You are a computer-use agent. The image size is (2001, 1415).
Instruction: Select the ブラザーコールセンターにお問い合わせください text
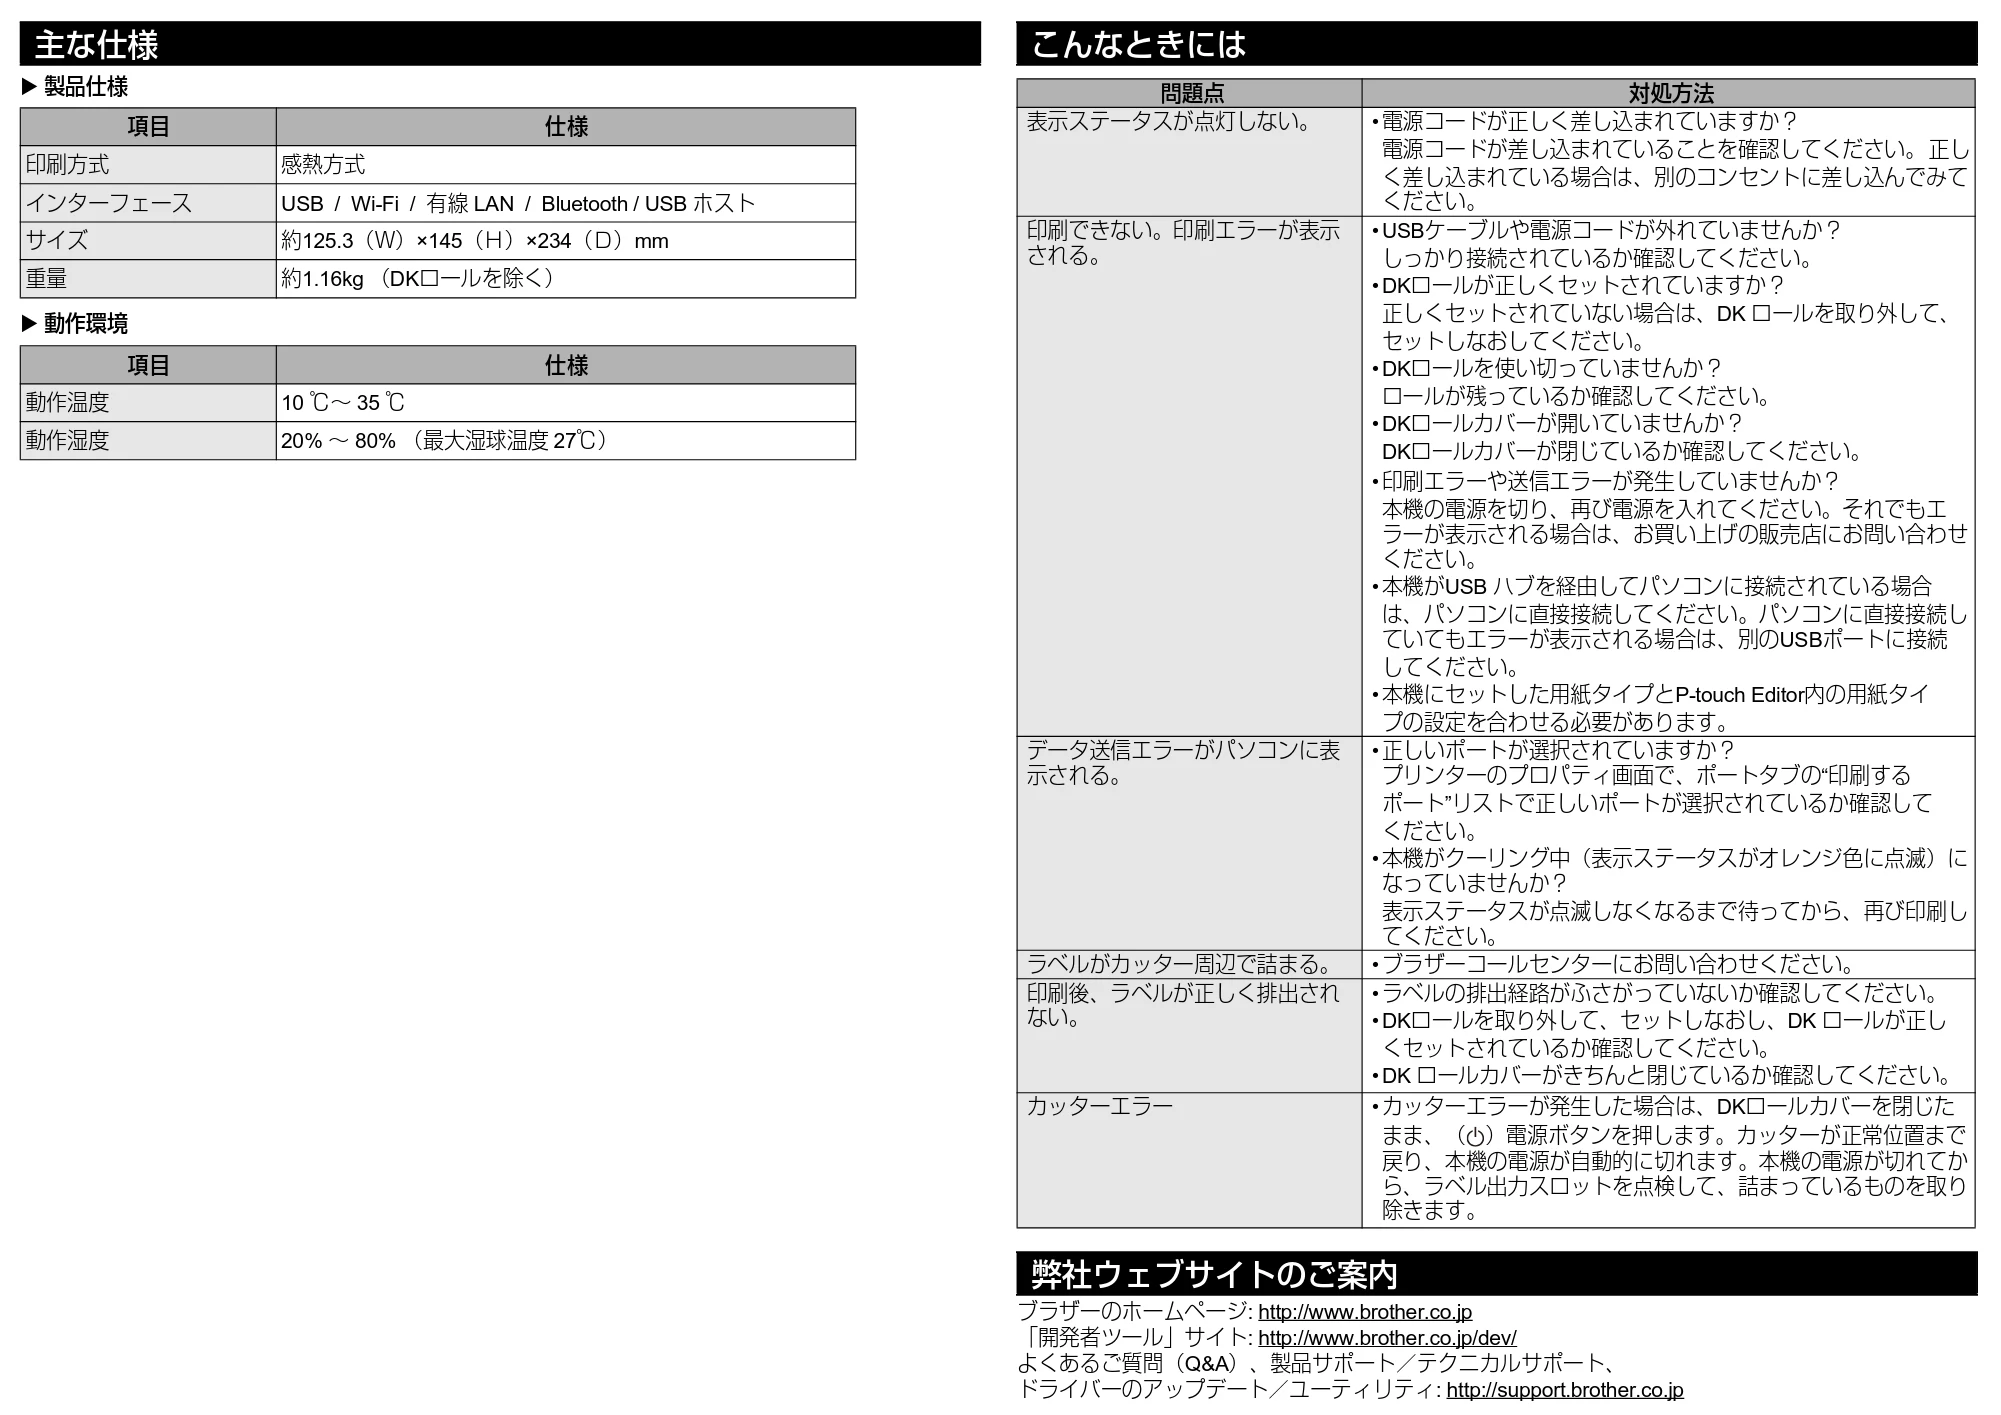(1619, 964)
